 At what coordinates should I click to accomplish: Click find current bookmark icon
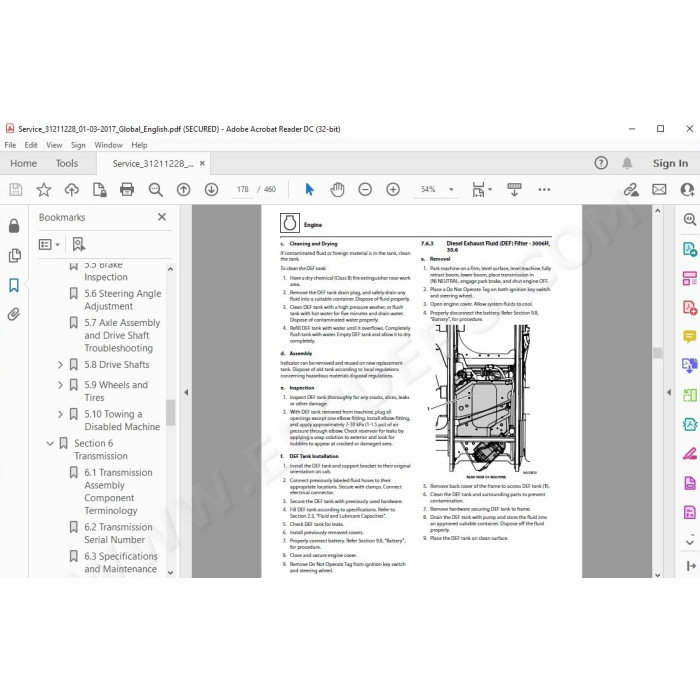point(79,244)
